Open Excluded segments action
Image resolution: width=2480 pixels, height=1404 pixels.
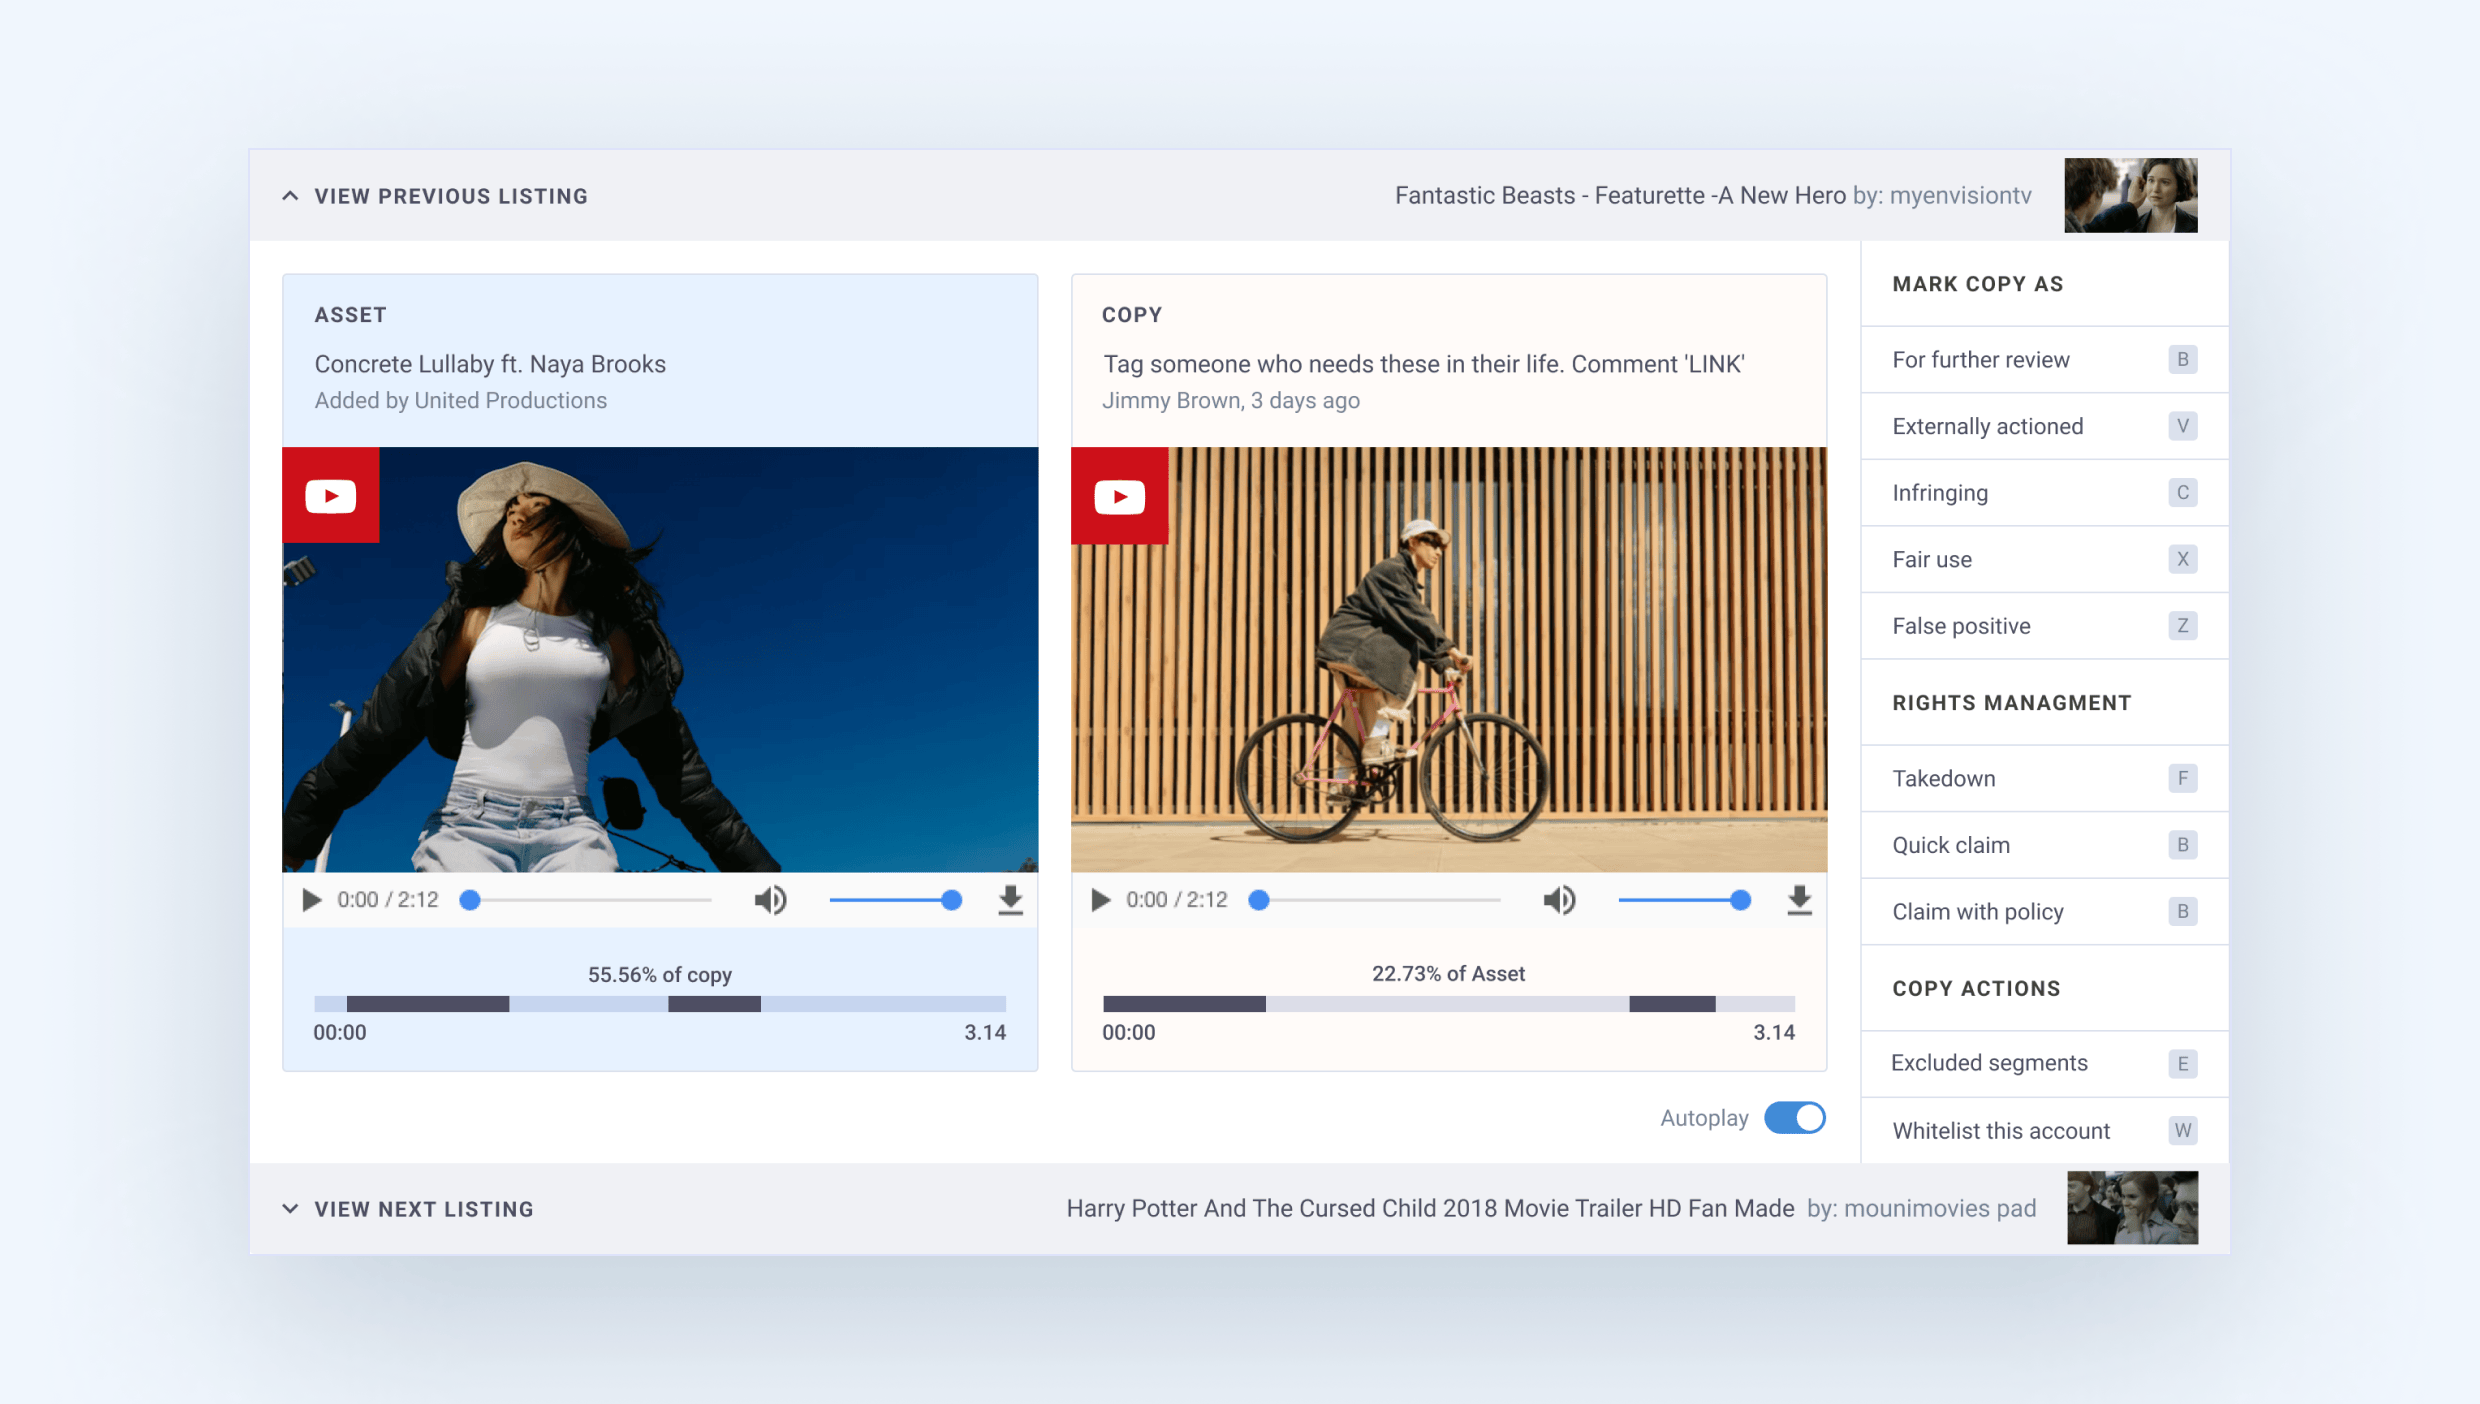click(2044, 1063)
